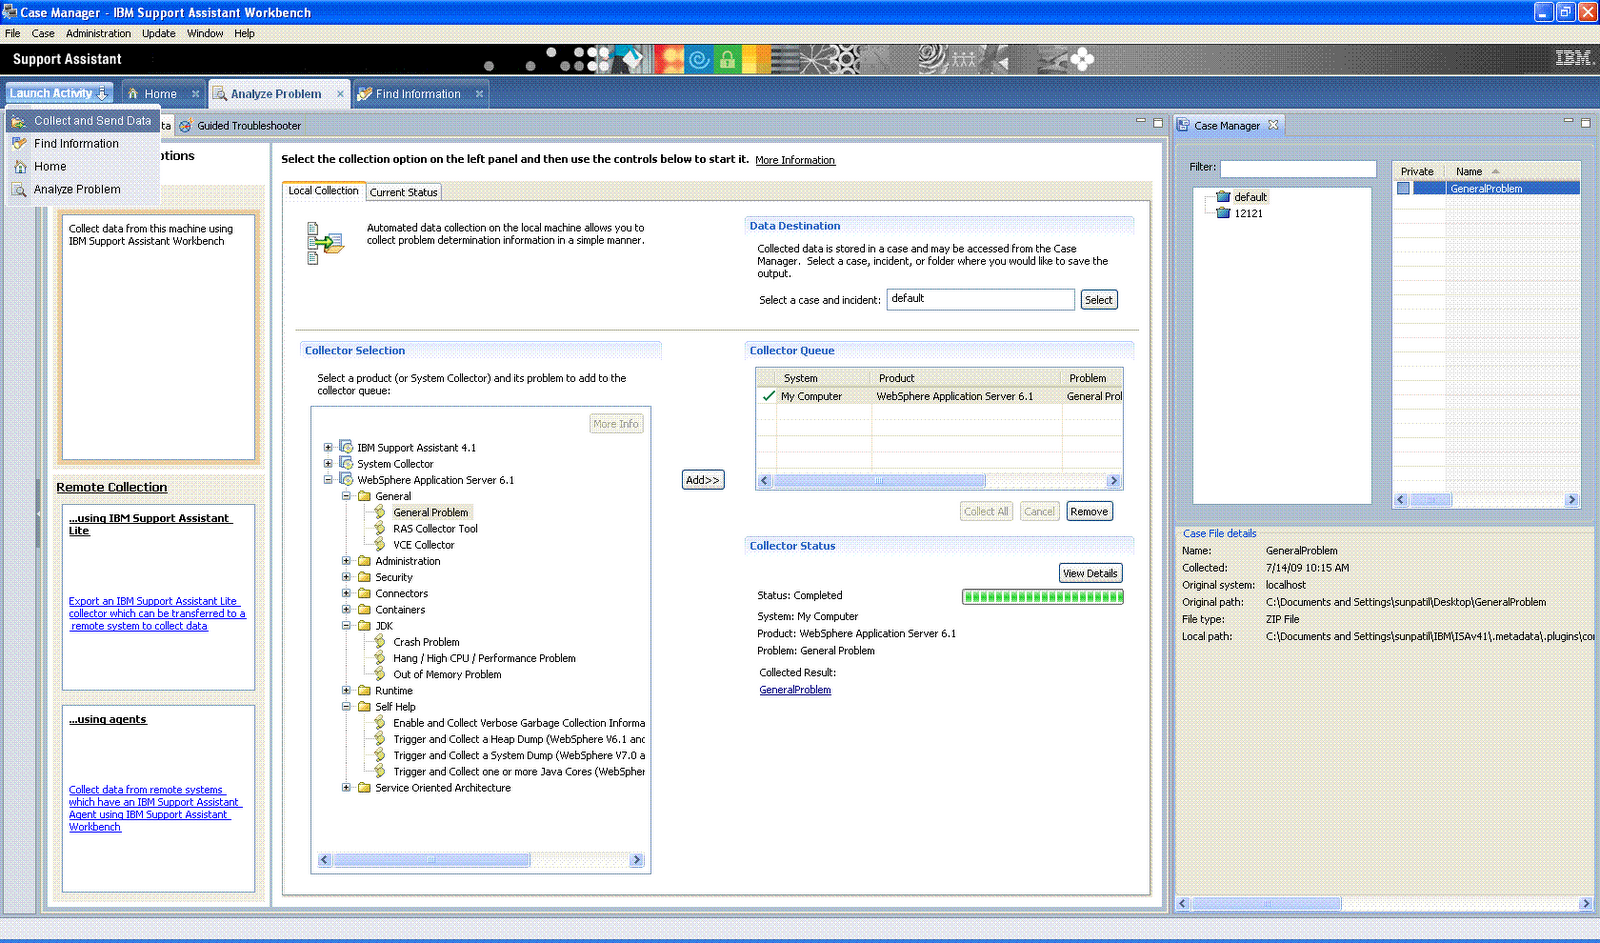Click the Analyze Problem magnifier icon in launch menu

tap(19, 190)
